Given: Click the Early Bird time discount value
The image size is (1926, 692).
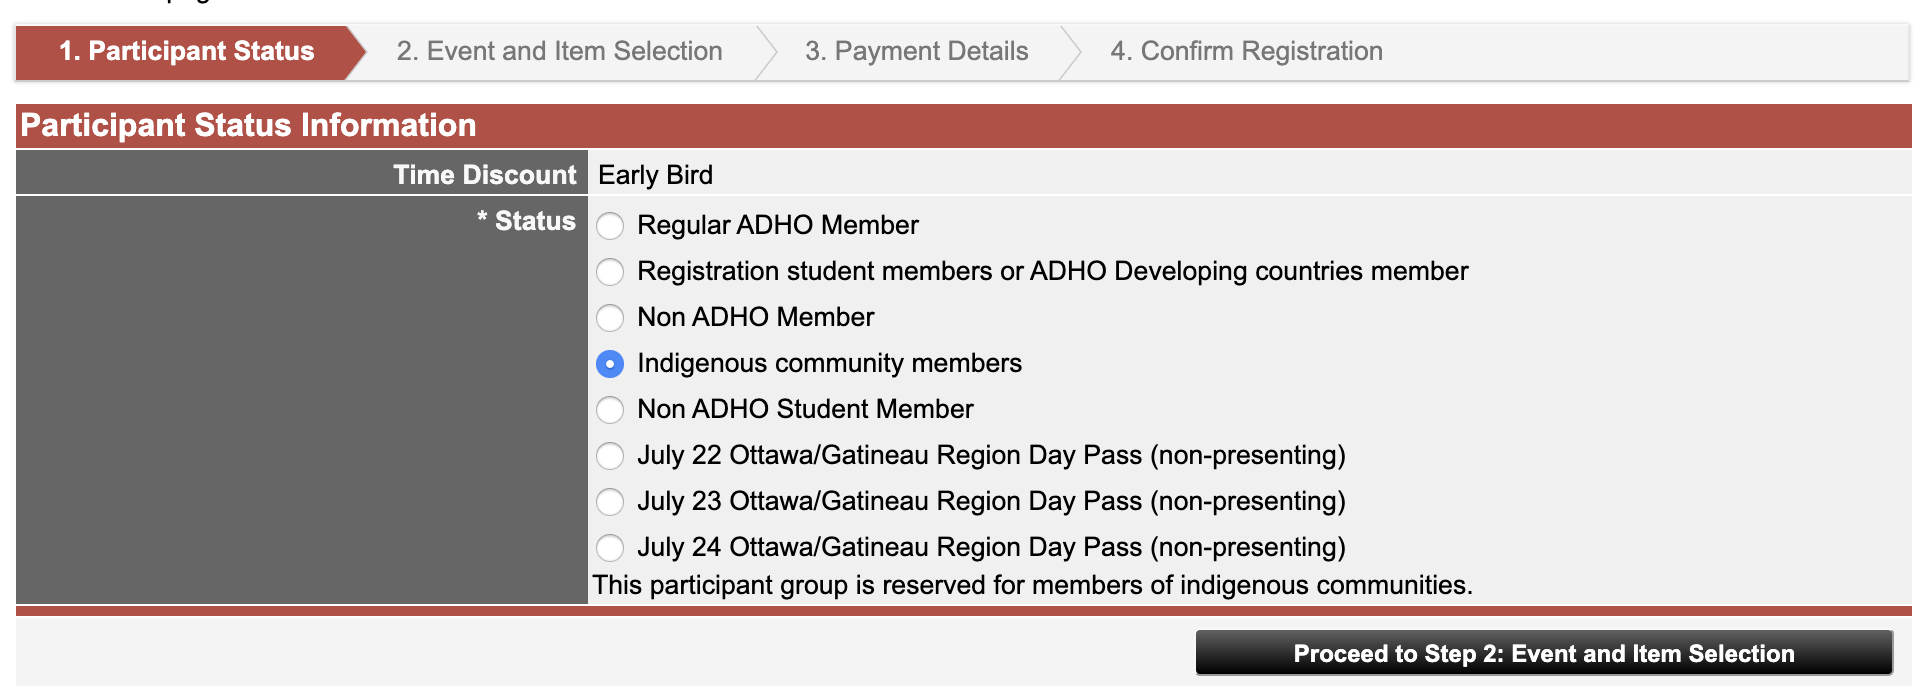Looking at the screenshot, I should coord(655,175).
